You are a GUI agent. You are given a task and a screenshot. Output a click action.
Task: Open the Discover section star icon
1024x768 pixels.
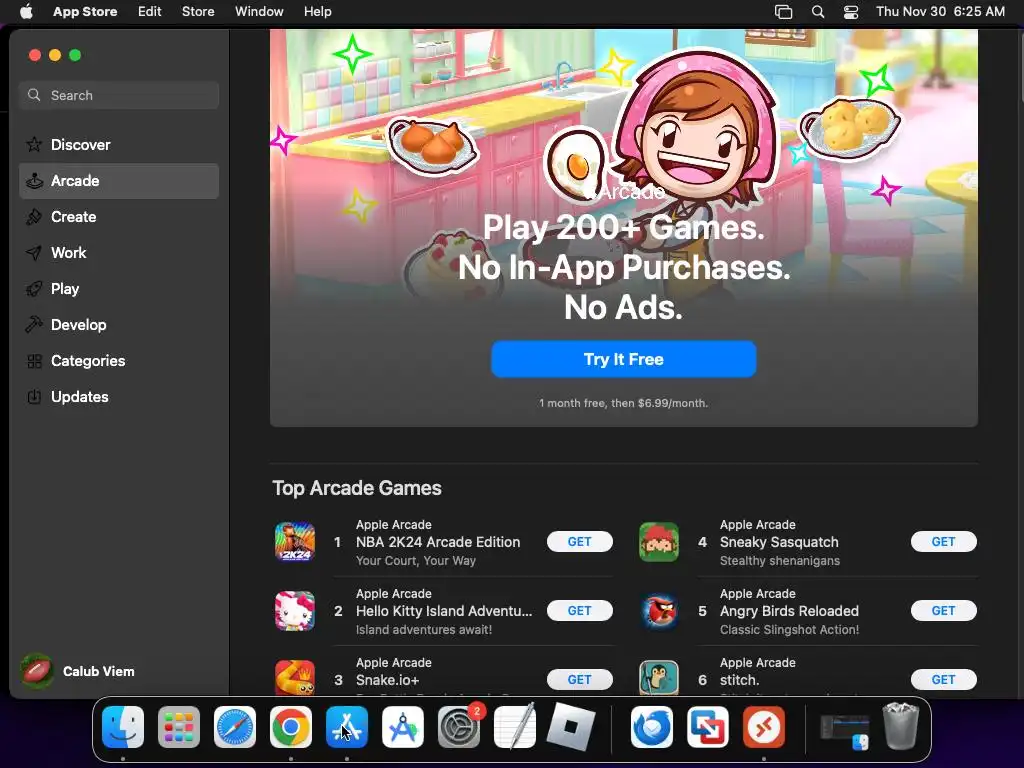point(34,144)
